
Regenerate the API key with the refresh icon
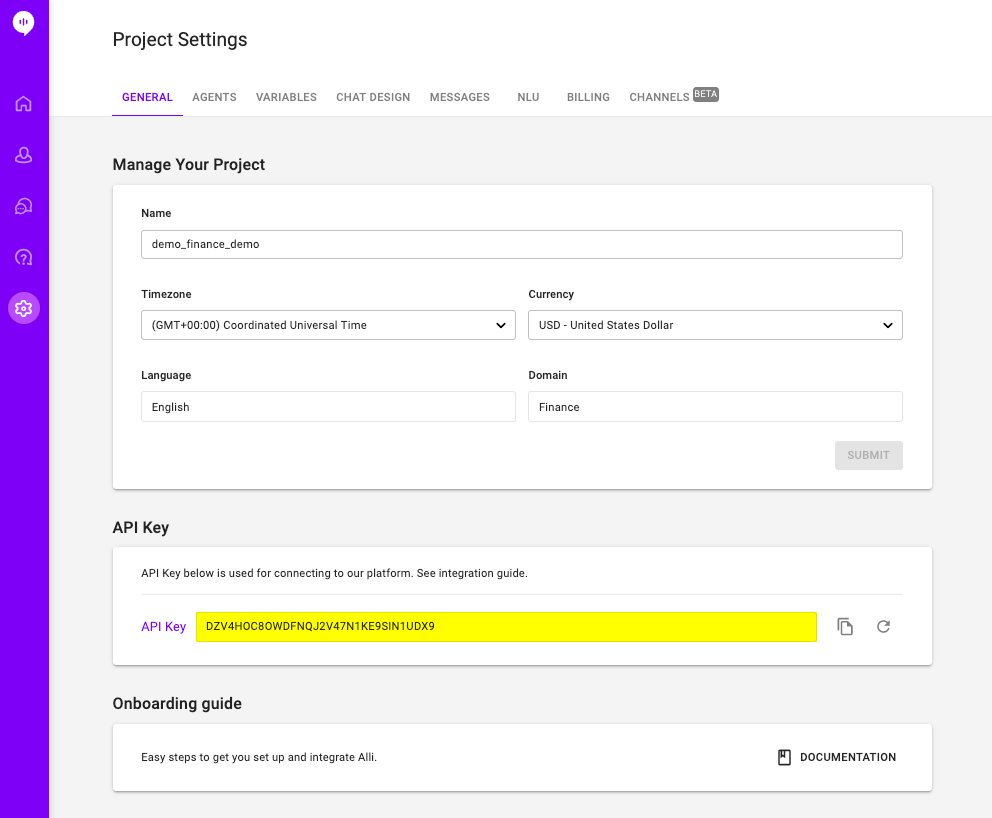pyautogui.click(x=883, y=626)
